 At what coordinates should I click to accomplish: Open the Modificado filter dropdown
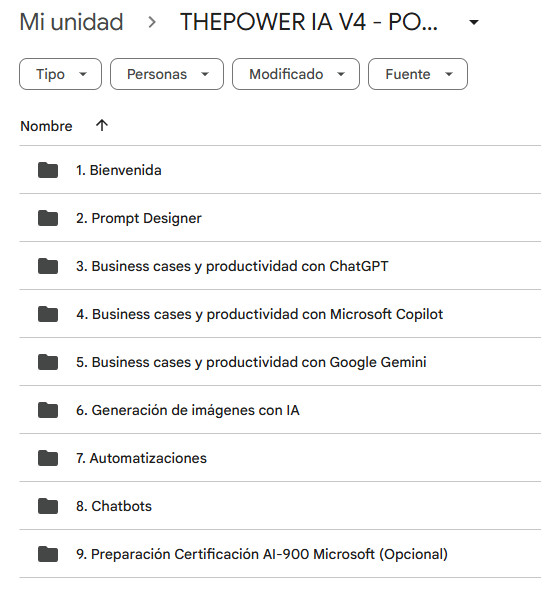point(296,74)
